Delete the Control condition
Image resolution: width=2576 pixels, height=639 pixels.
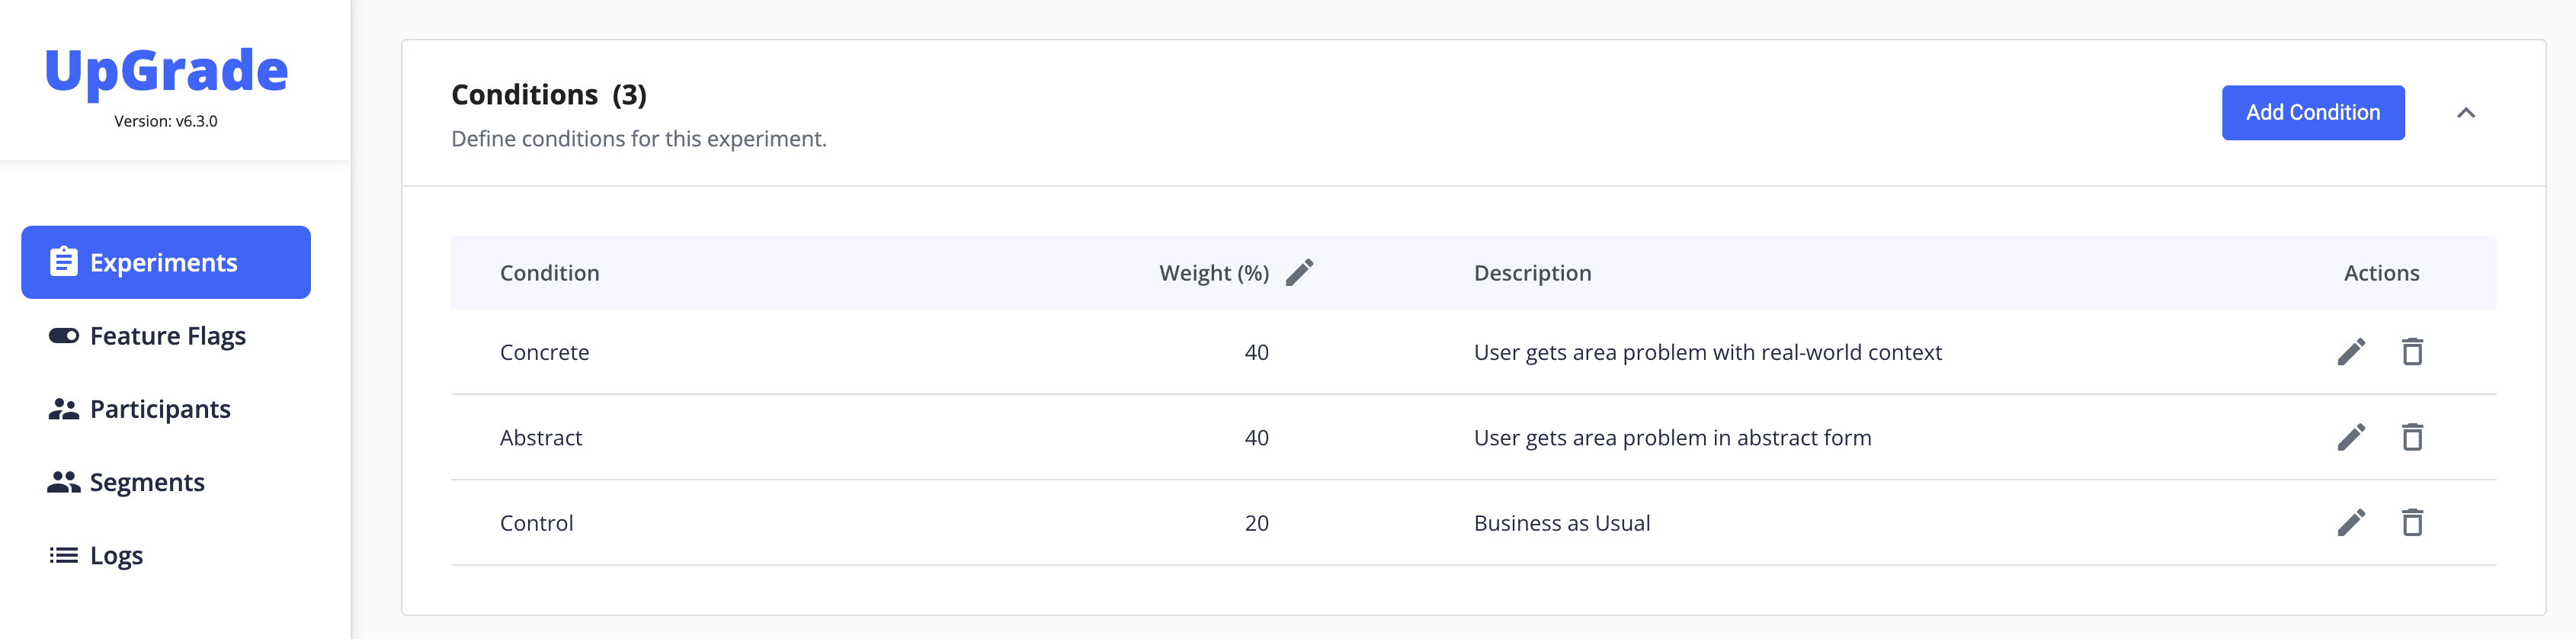coord(2412,523)
